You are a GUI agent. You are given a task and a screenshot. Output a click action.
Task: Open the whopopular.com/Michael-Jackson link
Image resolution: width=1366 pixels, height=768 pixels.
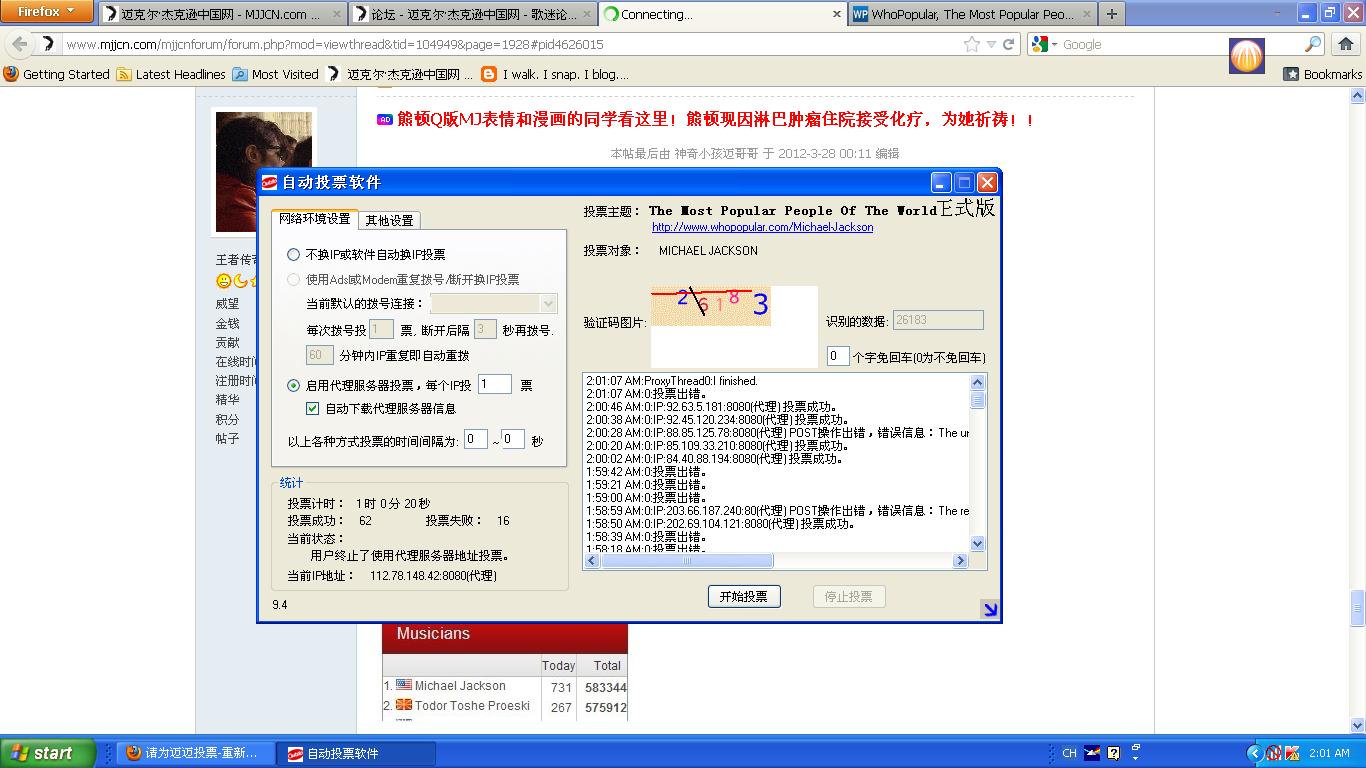(x=762, y=227)
